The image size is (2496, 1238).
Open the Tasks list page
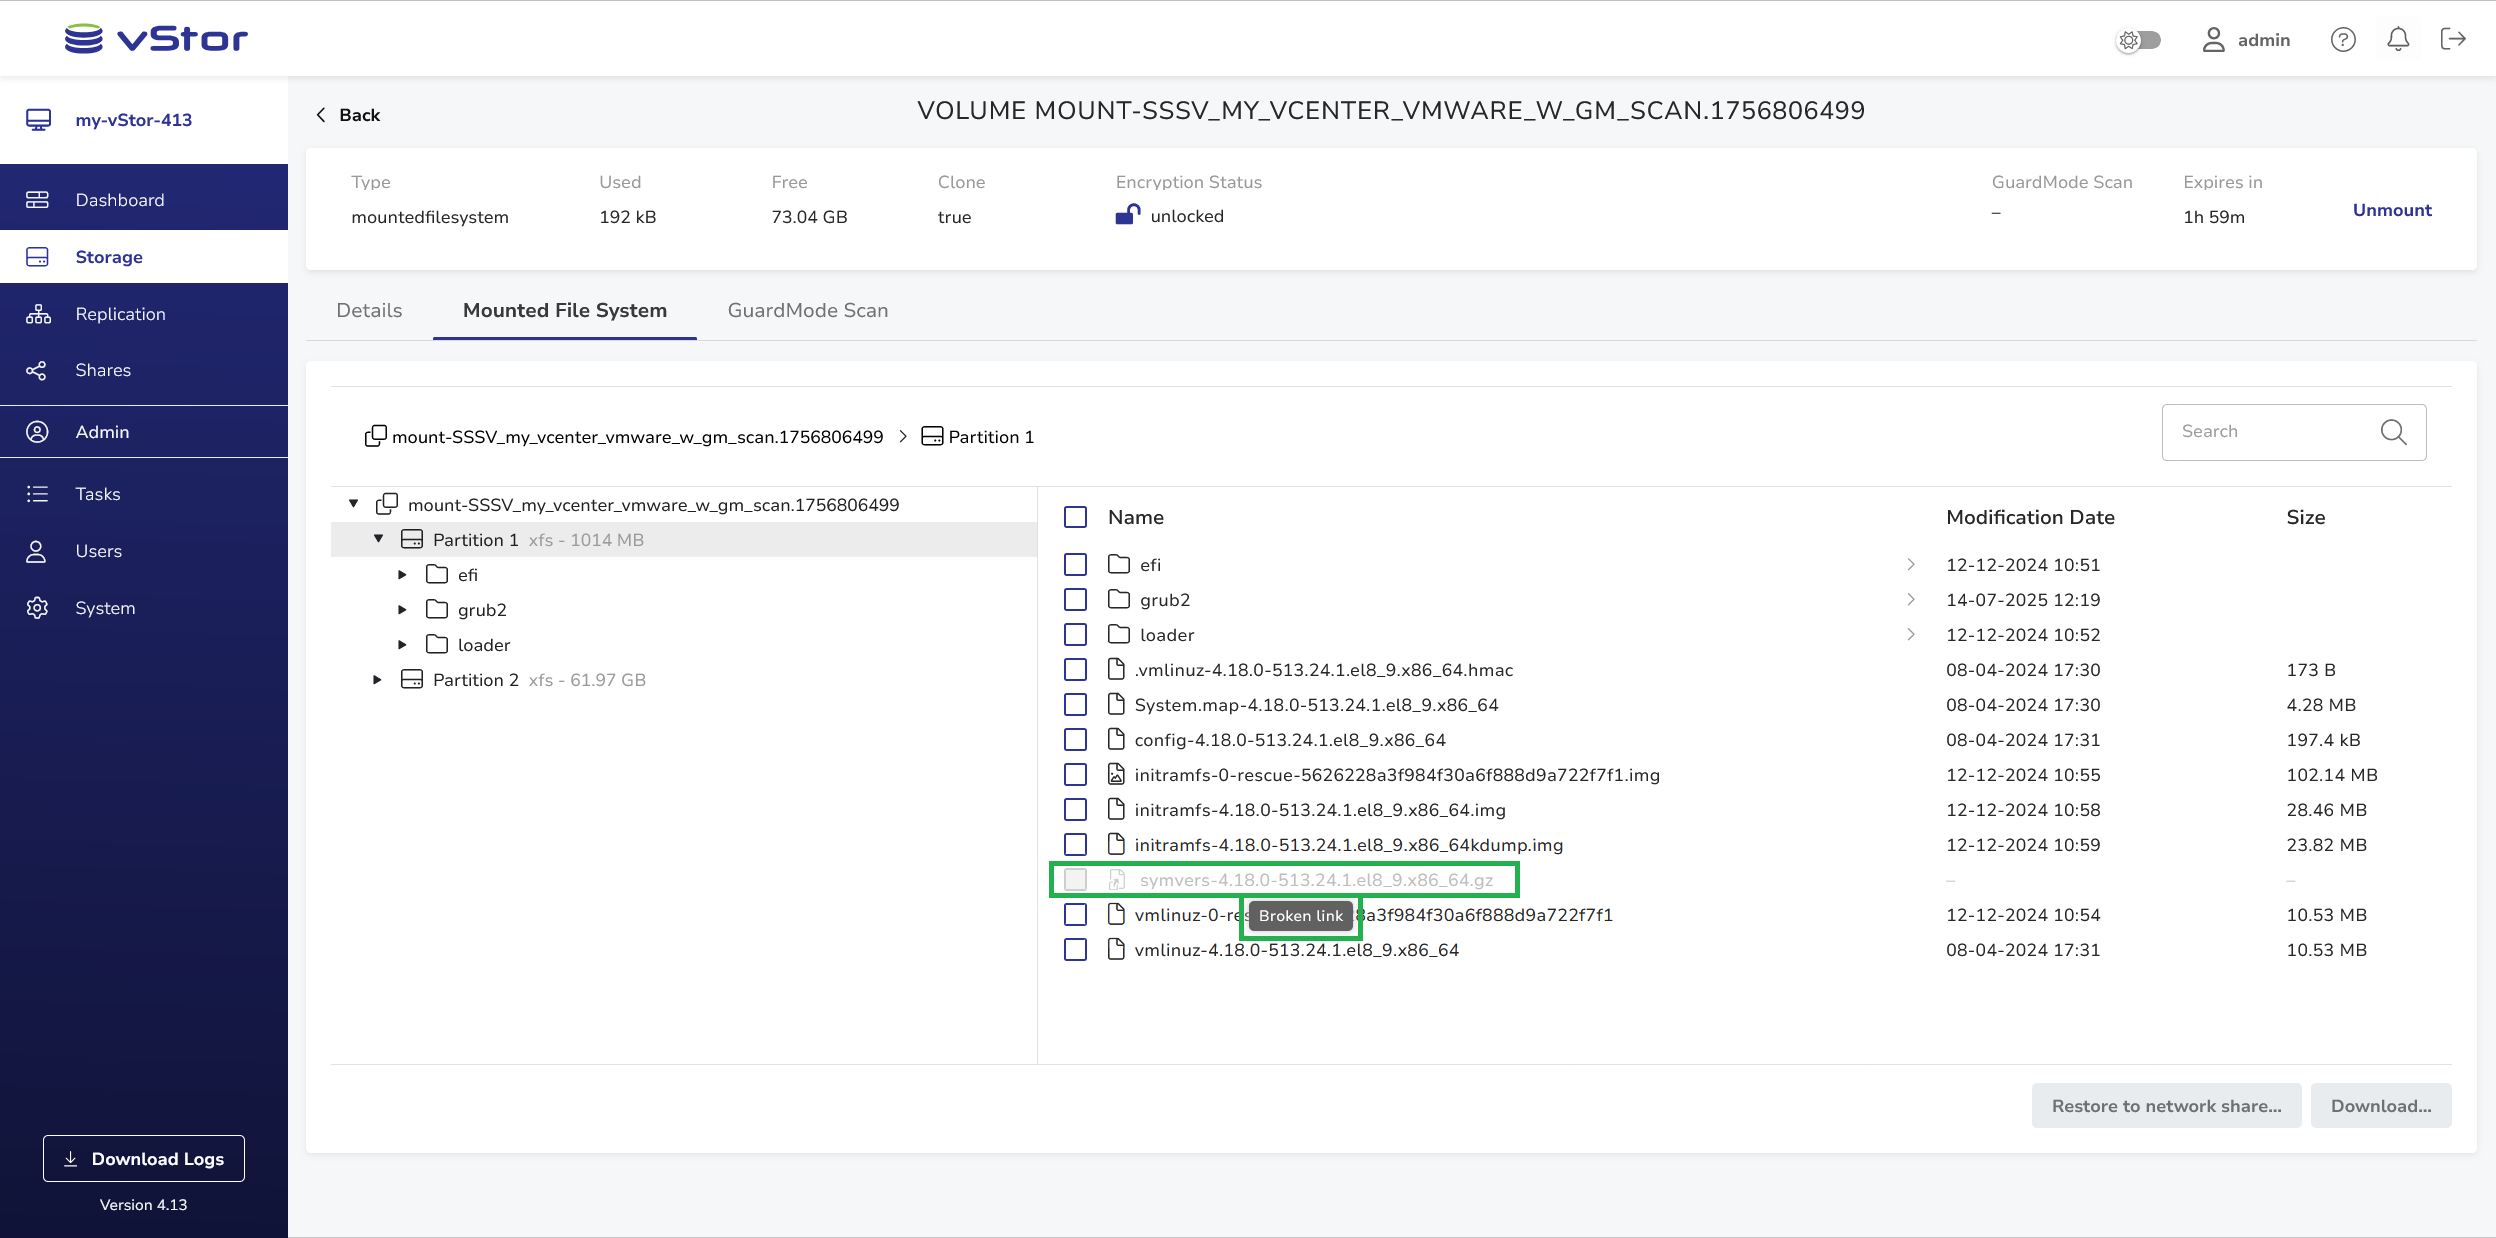tap(98, 494)
